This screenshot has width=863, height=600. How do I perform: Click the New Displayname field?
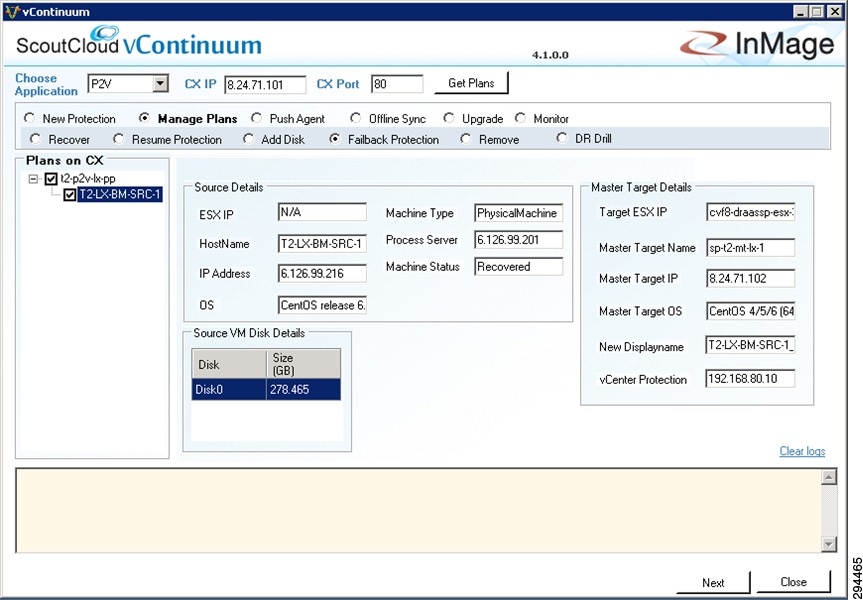751,345
